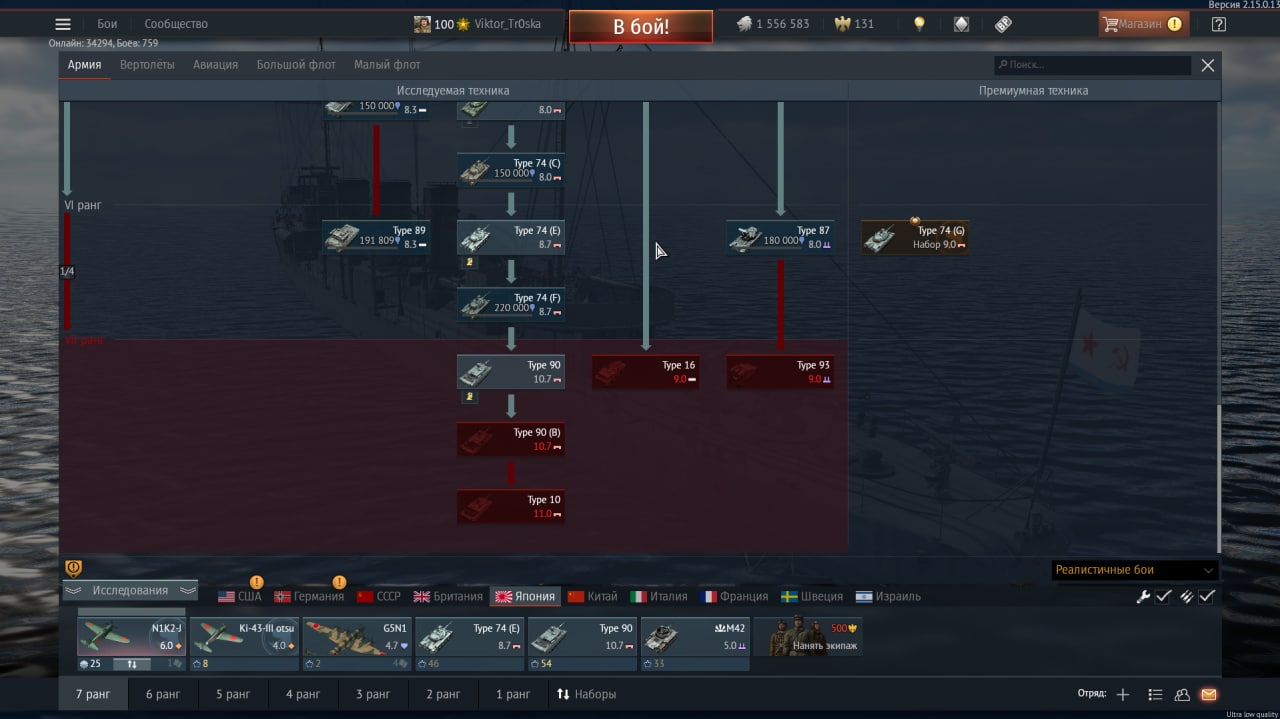Select Type 87 anti-air vehicle

780,237
